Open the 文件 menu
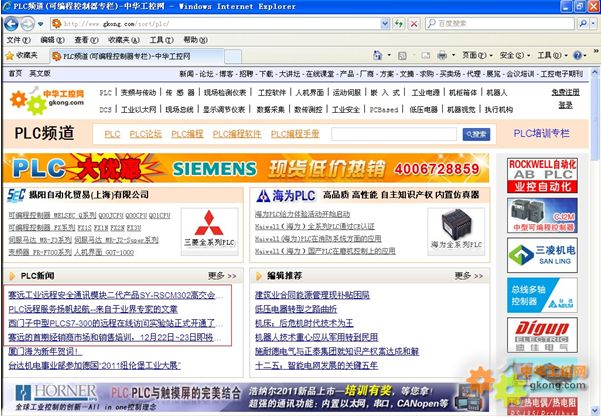The image size is (601, 417). [18, 40]
